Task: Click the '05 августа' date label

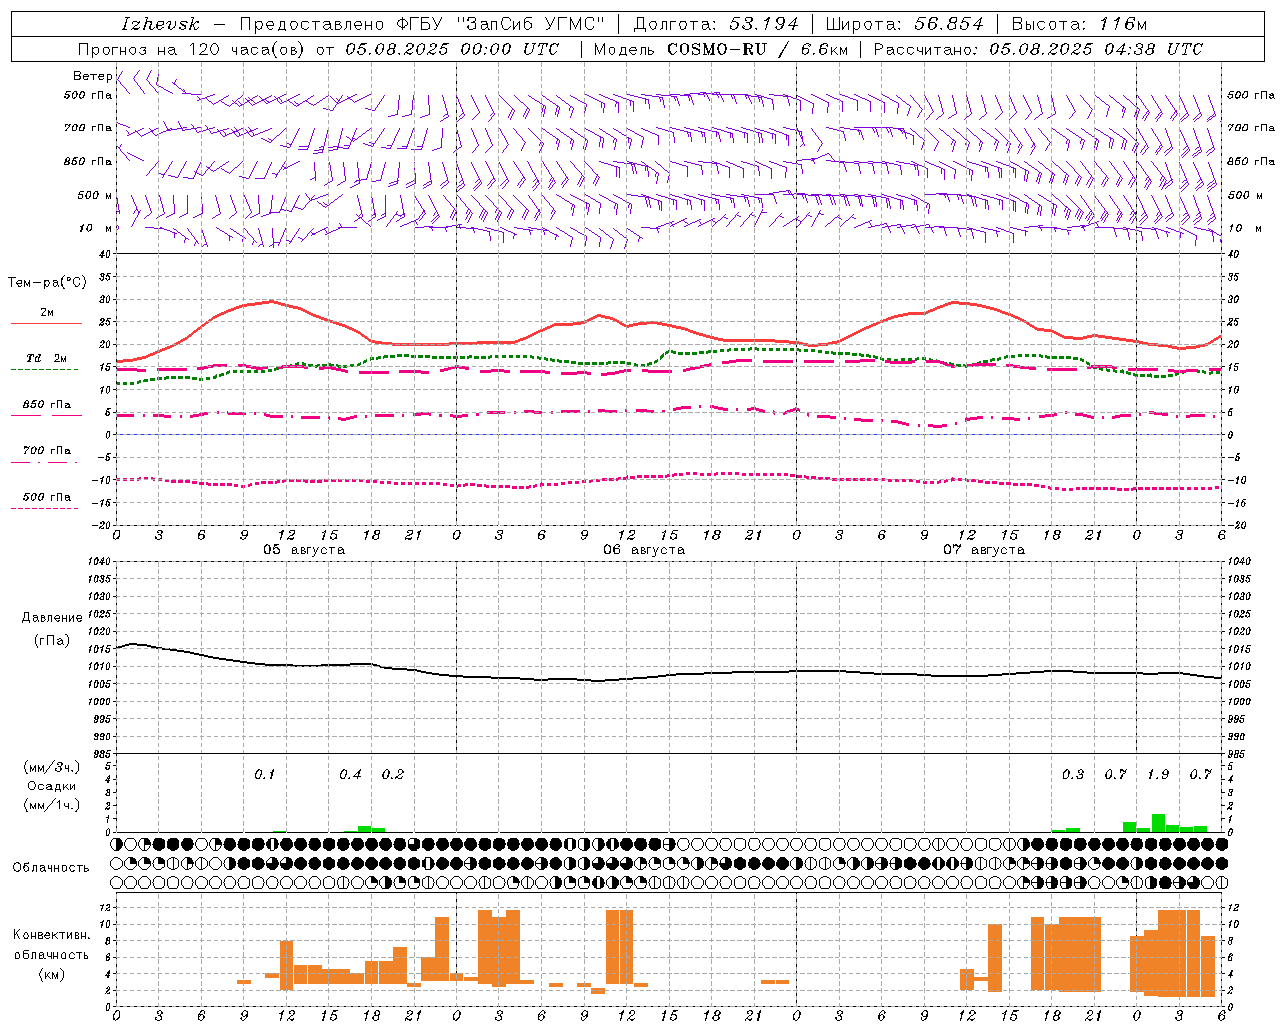Action: [304, 550]
